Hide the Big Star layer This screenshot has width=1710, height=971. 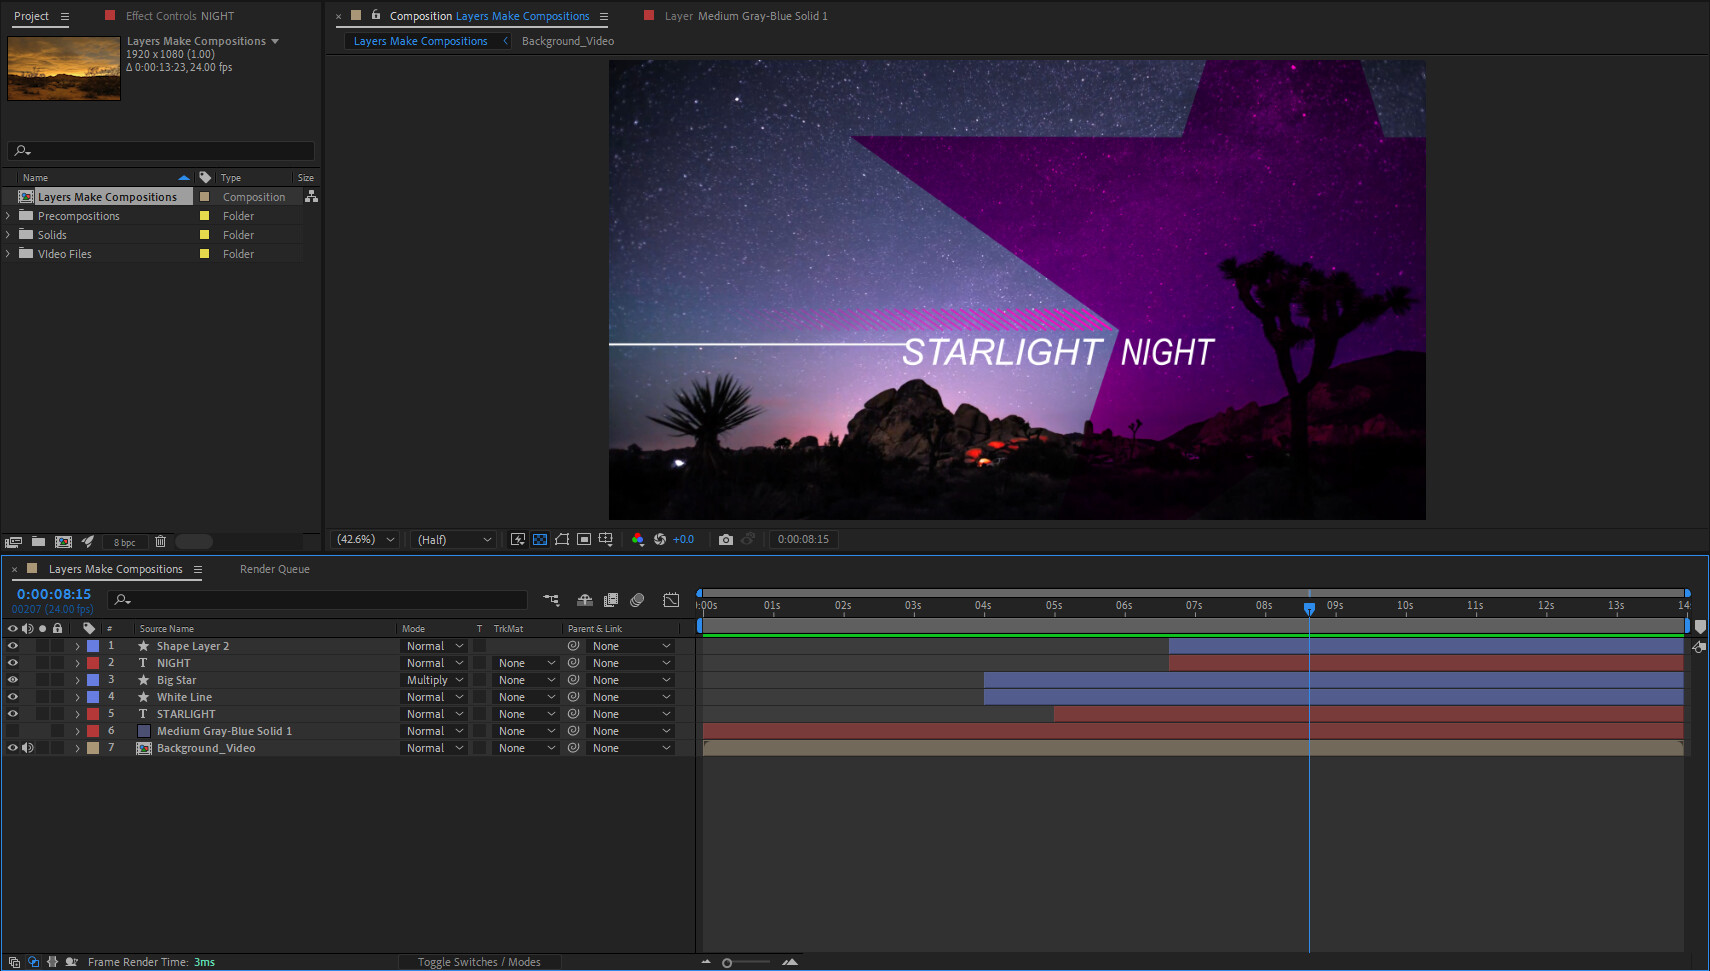(13, 680)
